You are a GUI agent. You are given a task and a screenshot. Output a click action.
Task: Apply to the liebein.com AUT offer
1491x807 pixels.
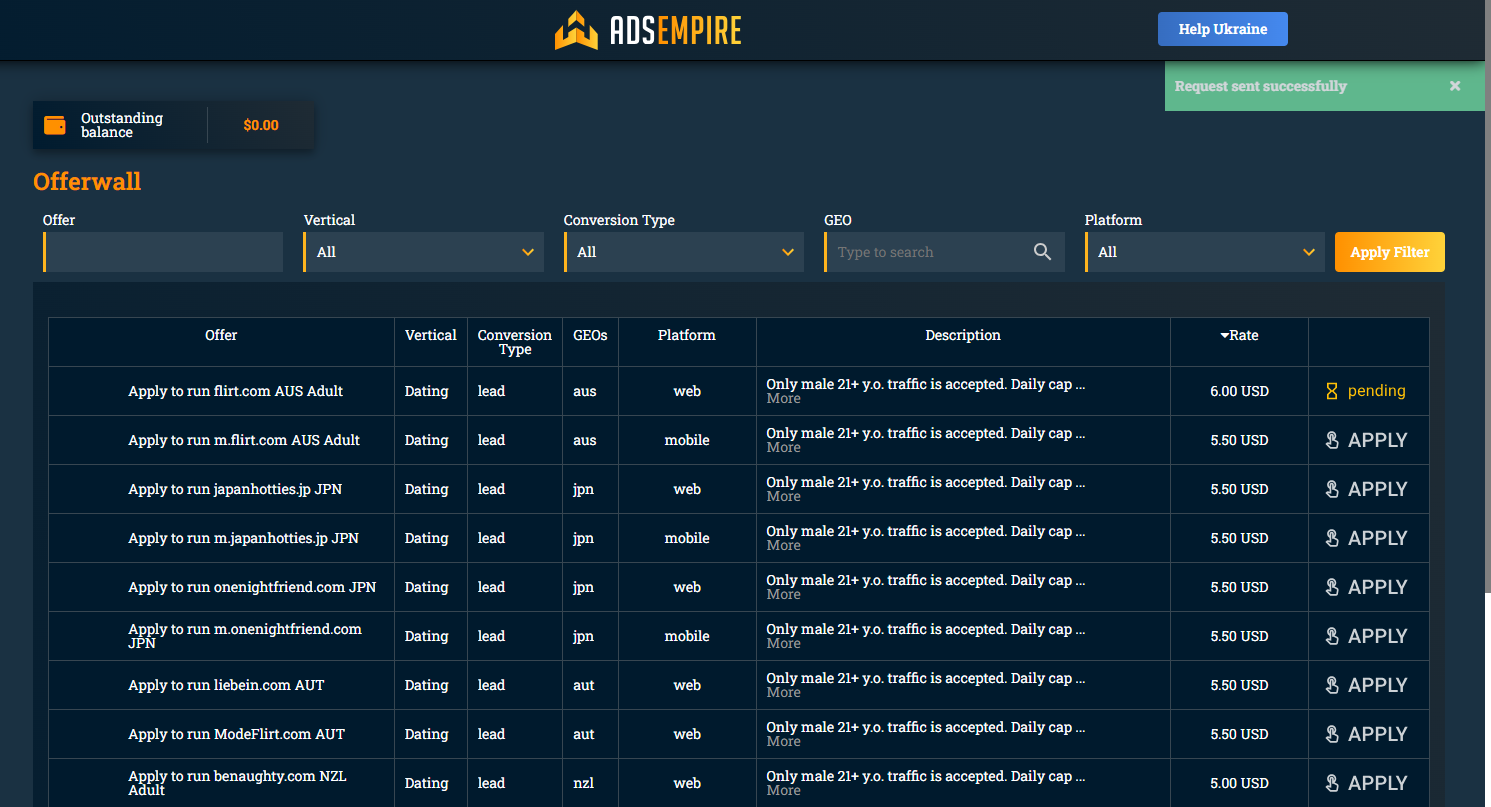click(1367, 685)
